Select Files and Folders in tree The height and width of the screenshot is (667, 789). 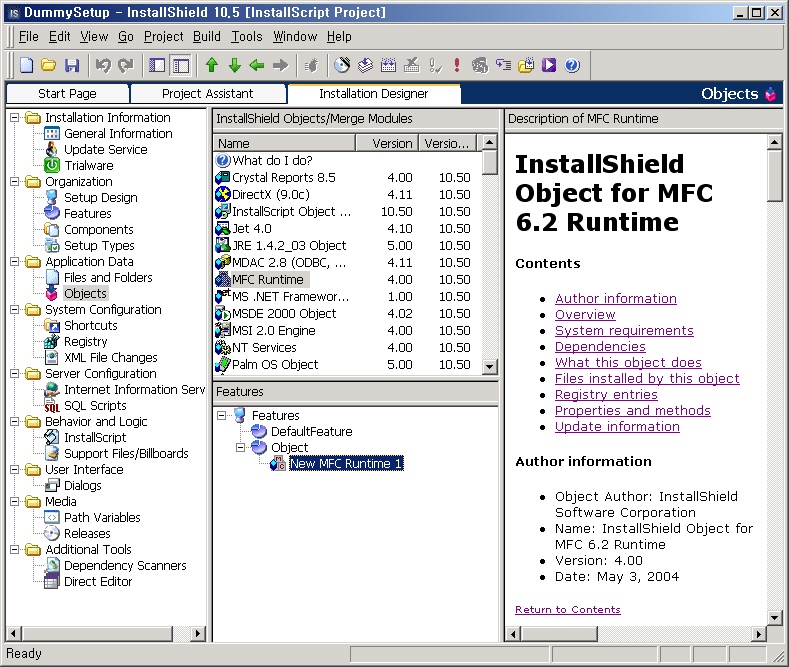108,278
